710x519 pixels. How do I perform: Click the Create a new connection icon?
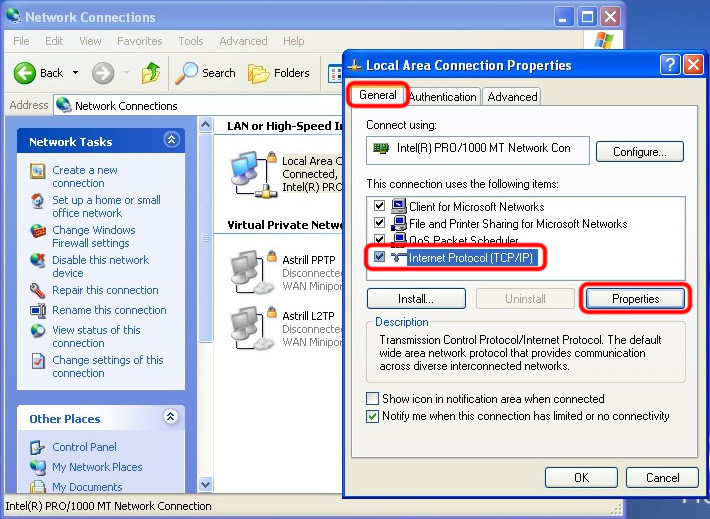tap(38, 171)
